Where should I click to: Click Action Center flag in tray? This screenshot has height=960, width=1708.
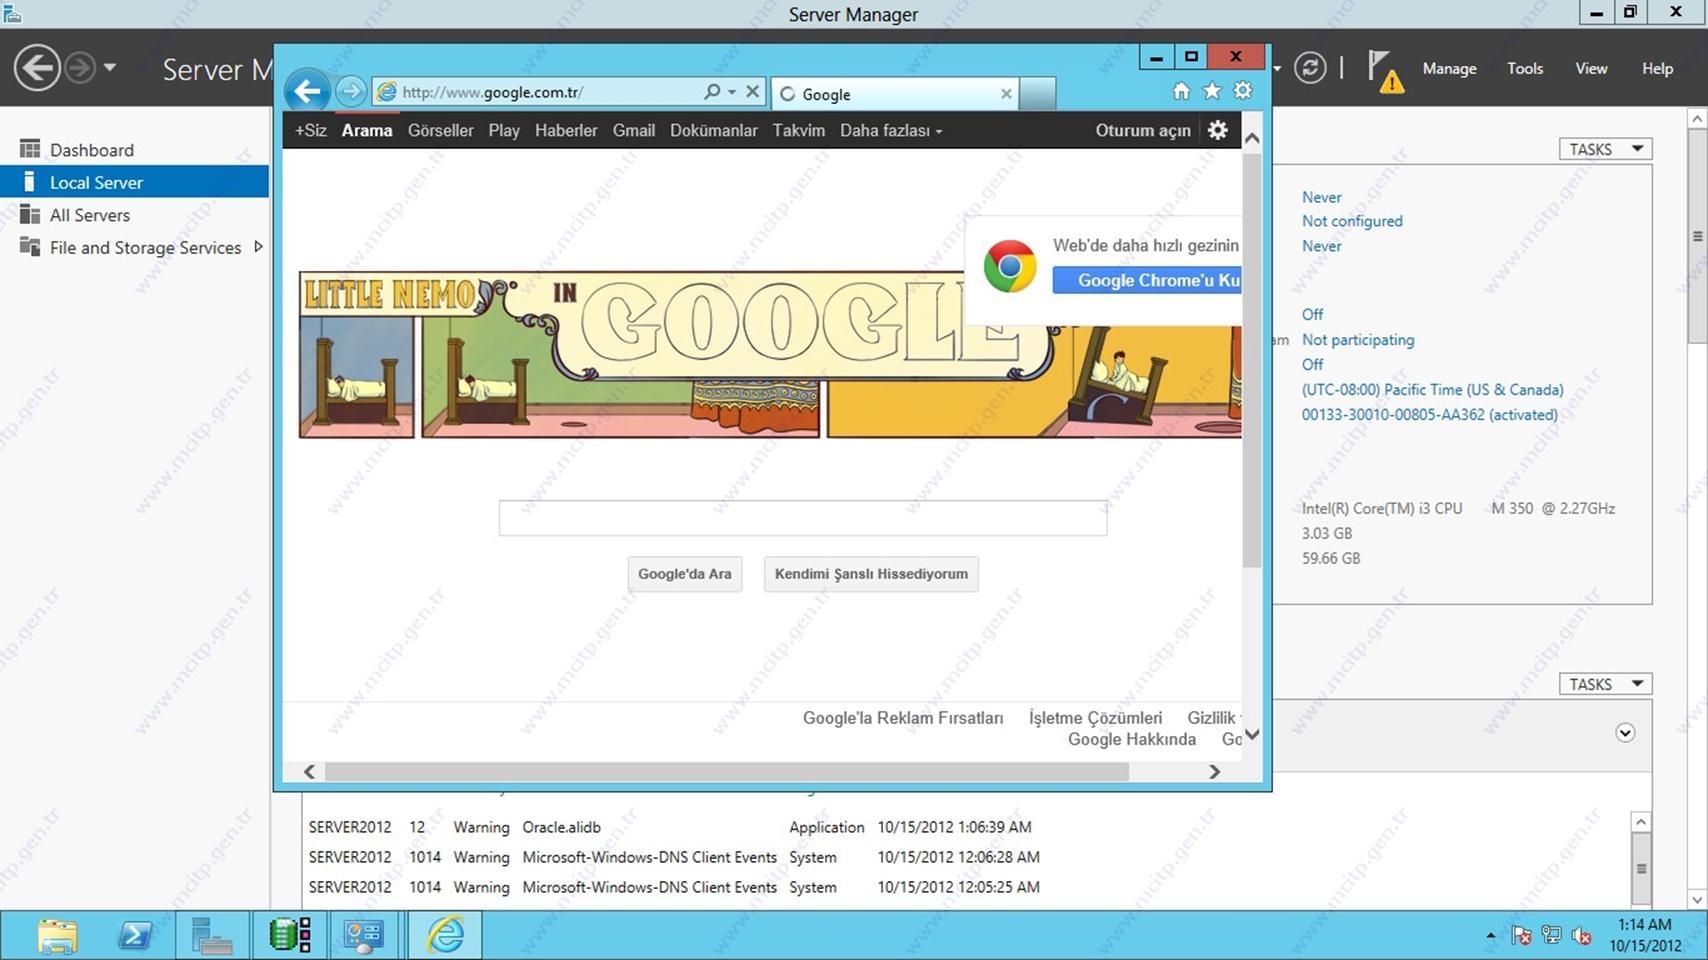tap(1521, 936)
